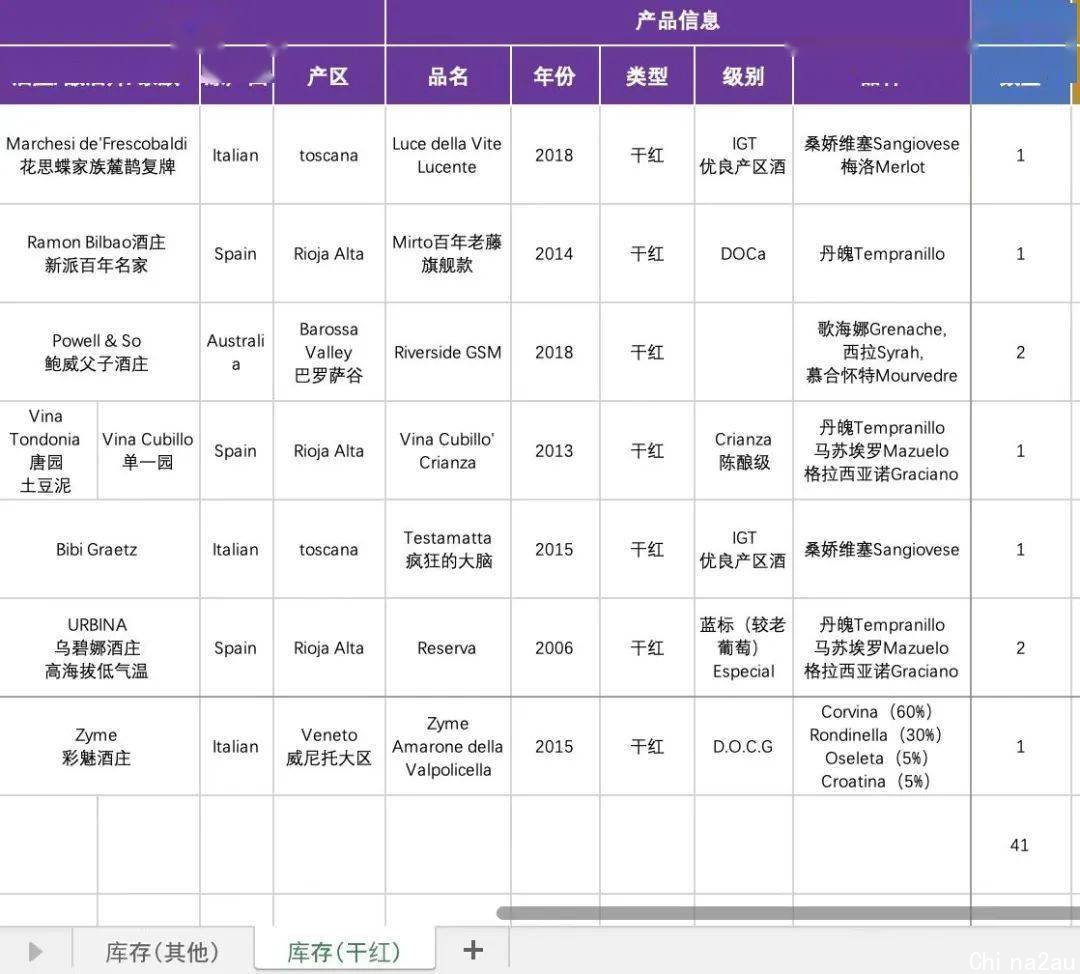Click the URBINA 乌碧娜酒庄 cell
Screen dimensions: 1080x974
click(99, 647)
